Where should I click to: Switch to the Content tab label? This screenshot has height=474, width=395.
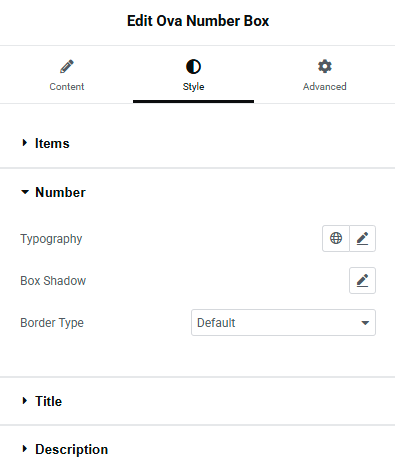click(x=67, y=87)
